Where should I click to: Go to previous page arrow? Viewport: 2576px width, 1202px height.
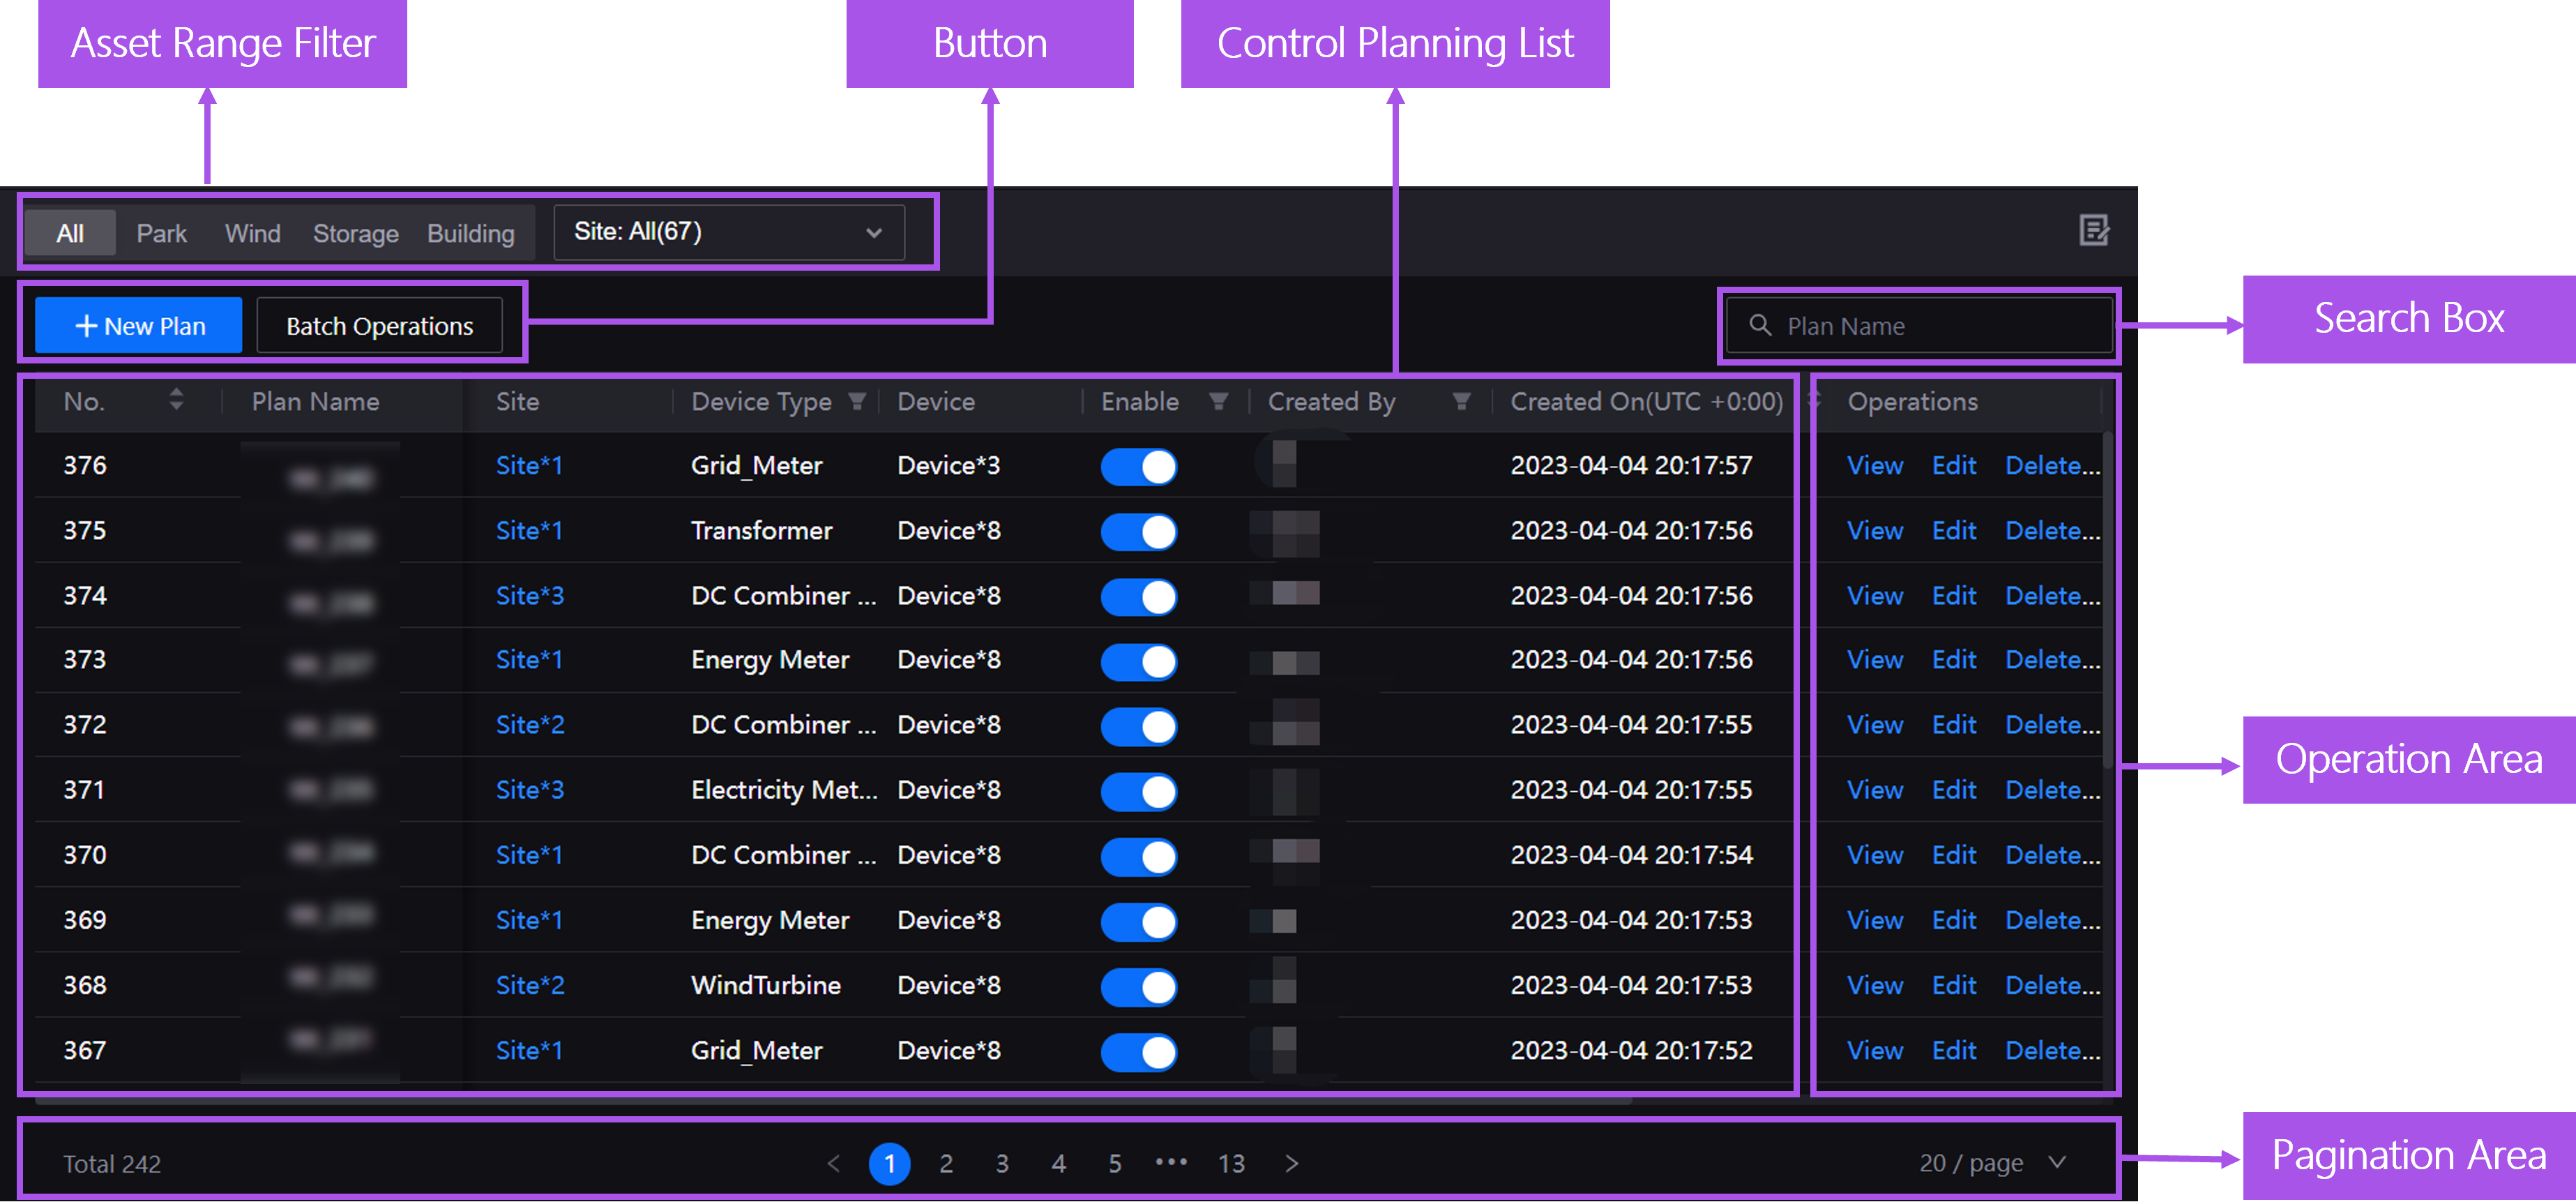(x=834, y=1163)
